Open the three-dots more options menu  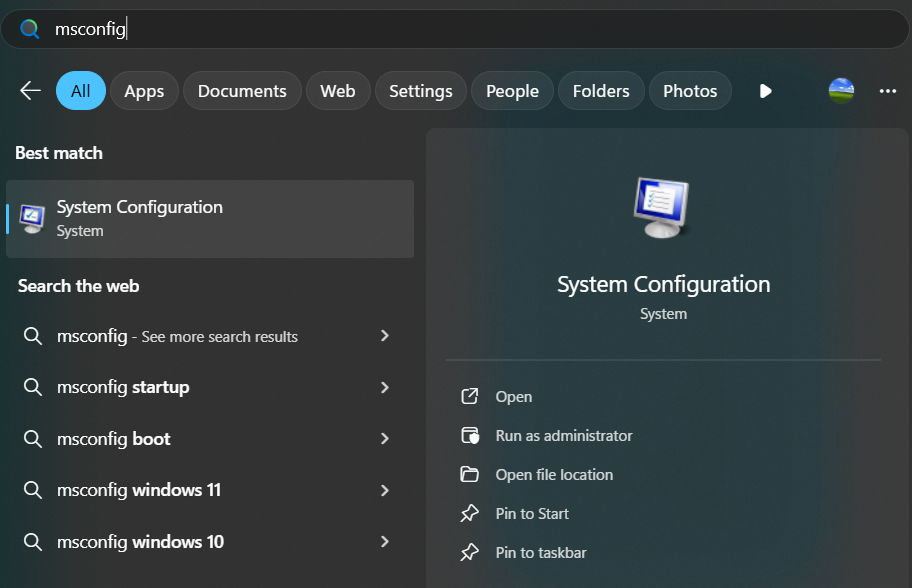coord(887,91)
